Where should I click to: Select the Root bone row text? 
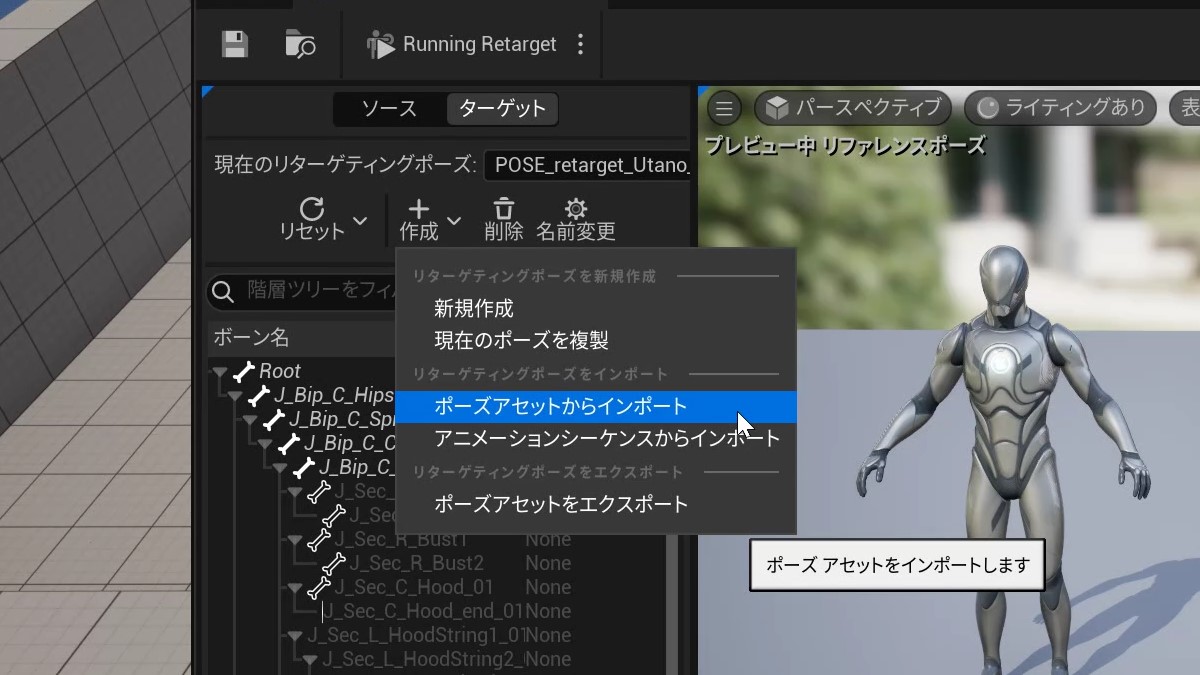280,371
